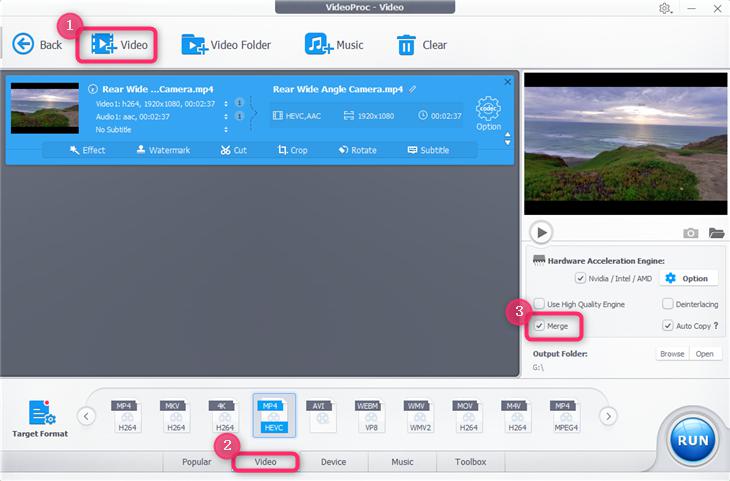
Task: Open the Cut tool
Action: pyautogui.click(x=233, y=150)
